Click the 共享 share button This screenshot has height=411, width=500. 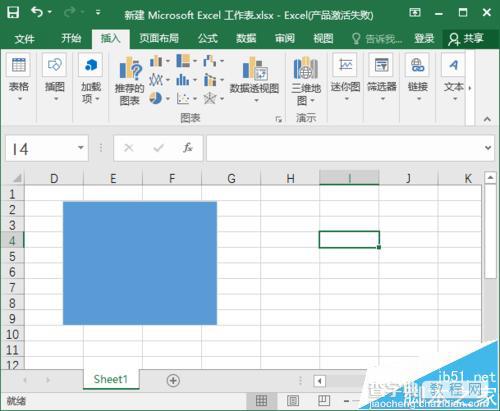point(467,39)
